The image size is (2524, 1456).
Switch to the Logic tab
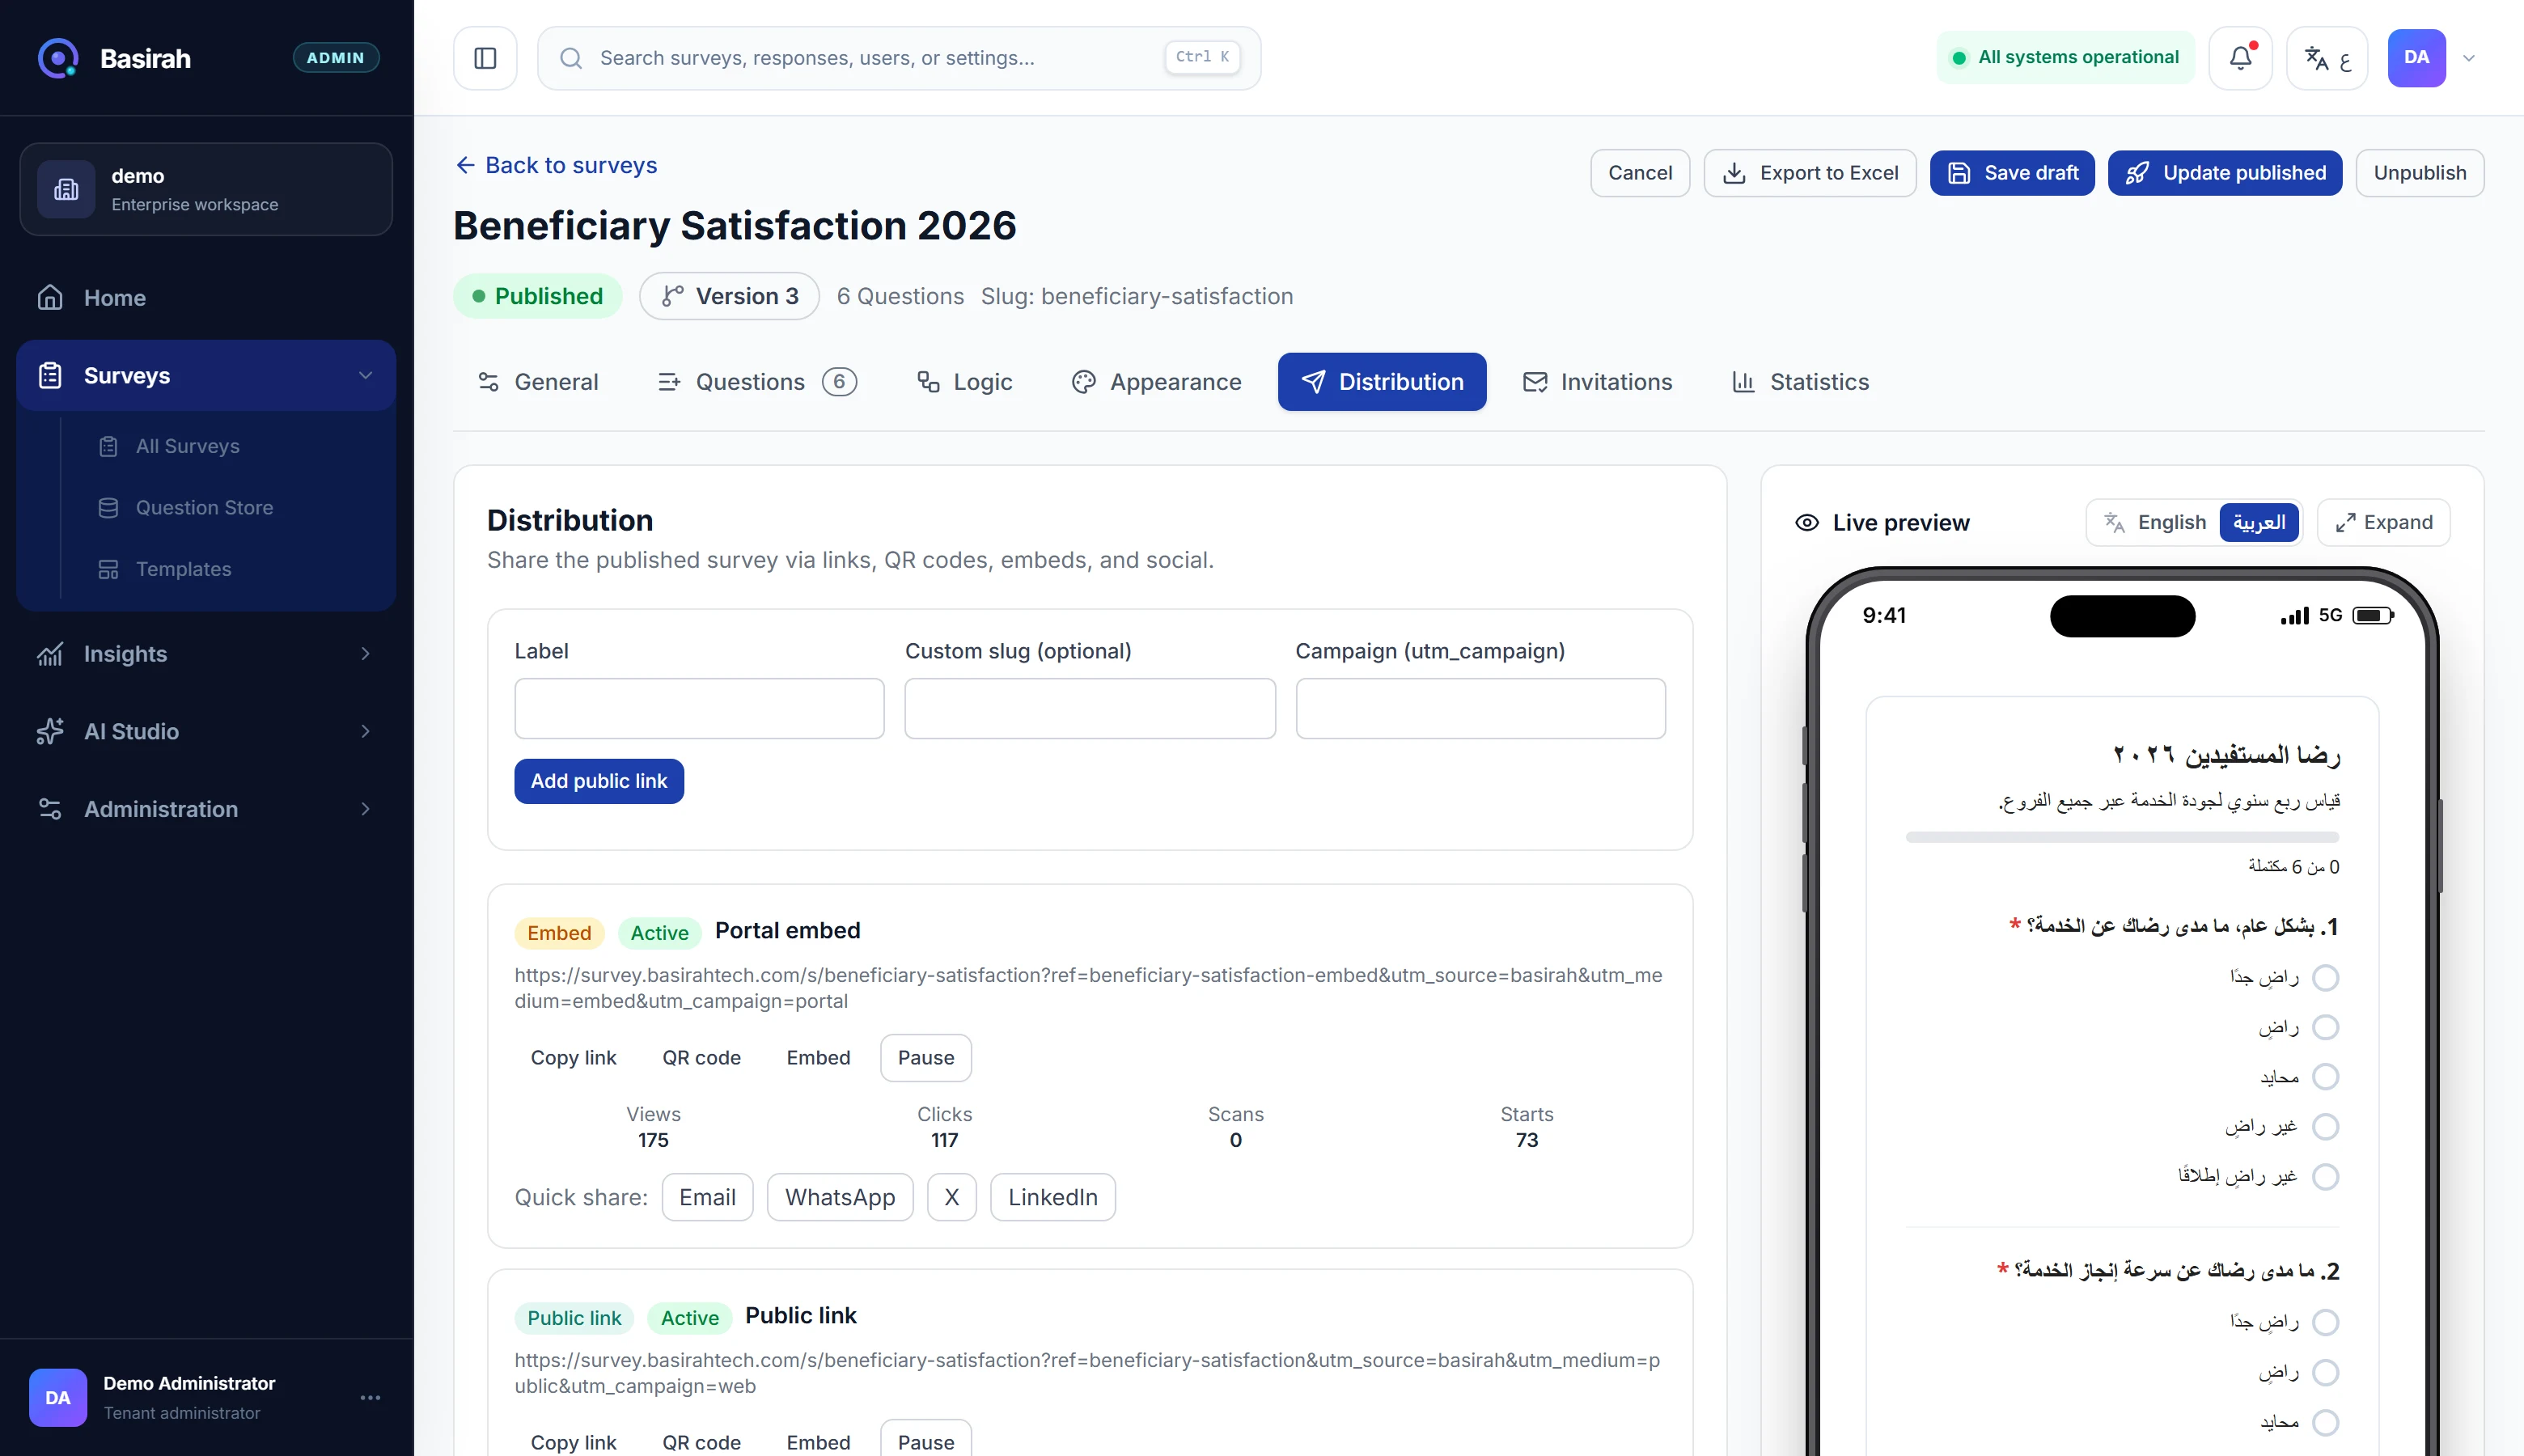pos(964,382)
